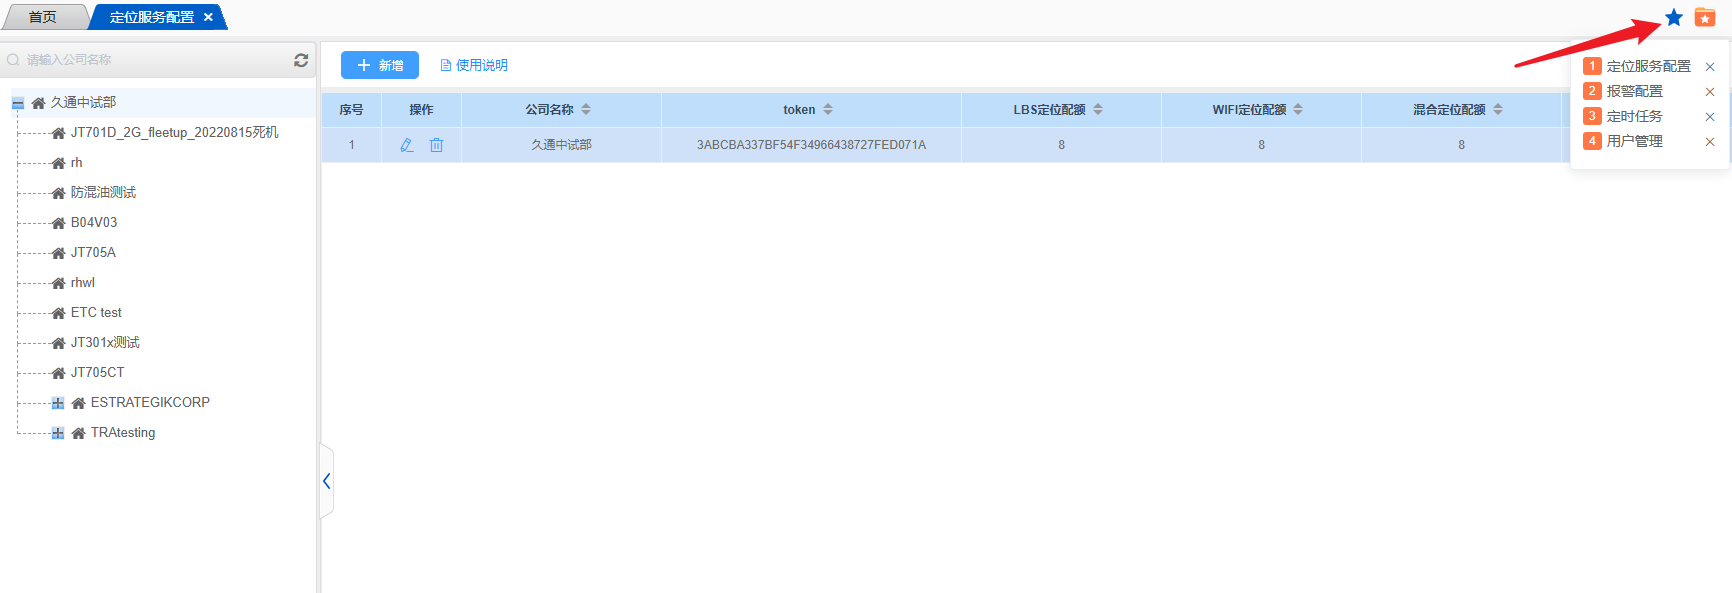Click the company name search field
The height and width of the screenshot is (593, 1732).
pos(150,60)
